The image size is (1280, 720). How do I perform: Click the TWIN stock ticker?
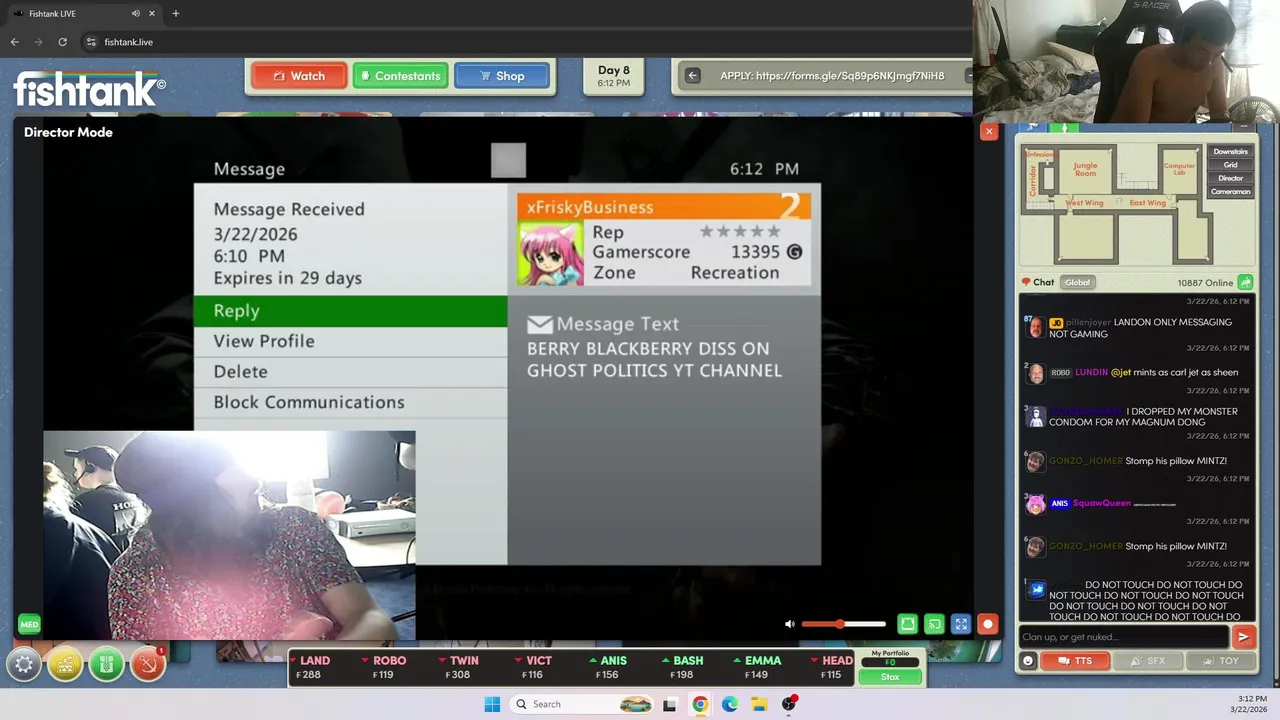pyautogui.click(x=459, y=667)
